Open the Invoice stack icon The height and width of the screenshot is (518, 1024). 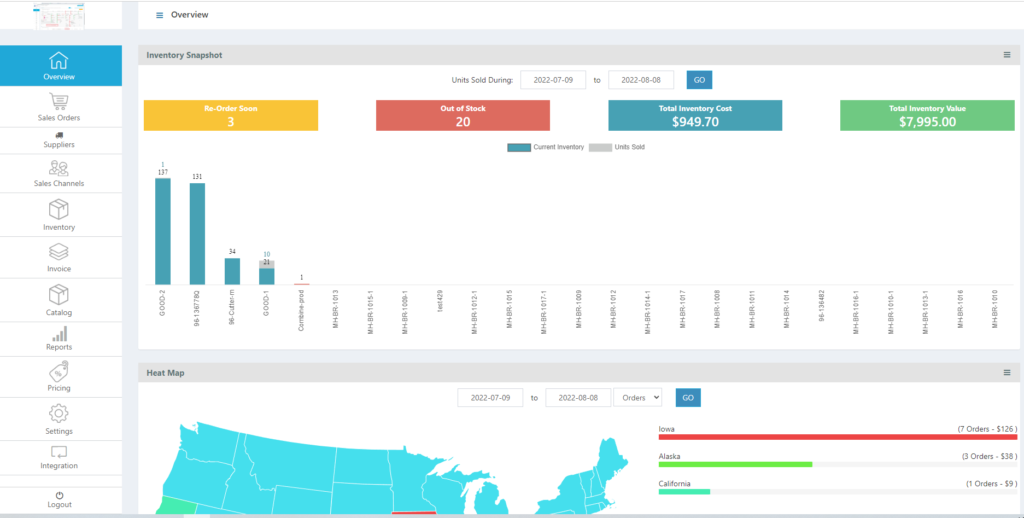pyautogui.click(x=59, y=252)
